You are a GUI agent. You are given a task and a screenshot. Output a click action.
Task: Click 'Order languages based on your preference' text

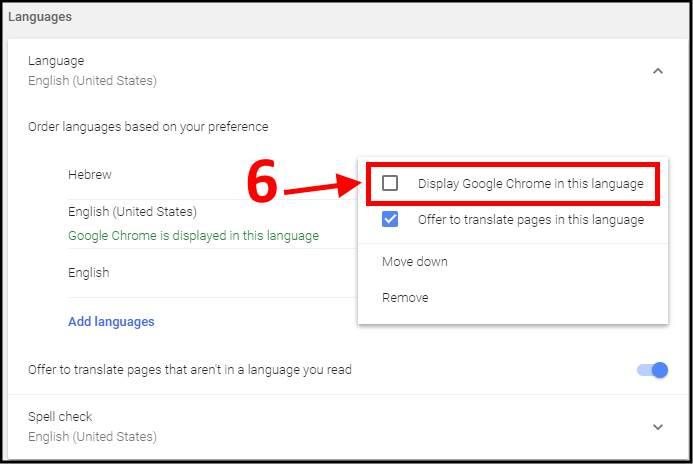[x=148, y=127]
